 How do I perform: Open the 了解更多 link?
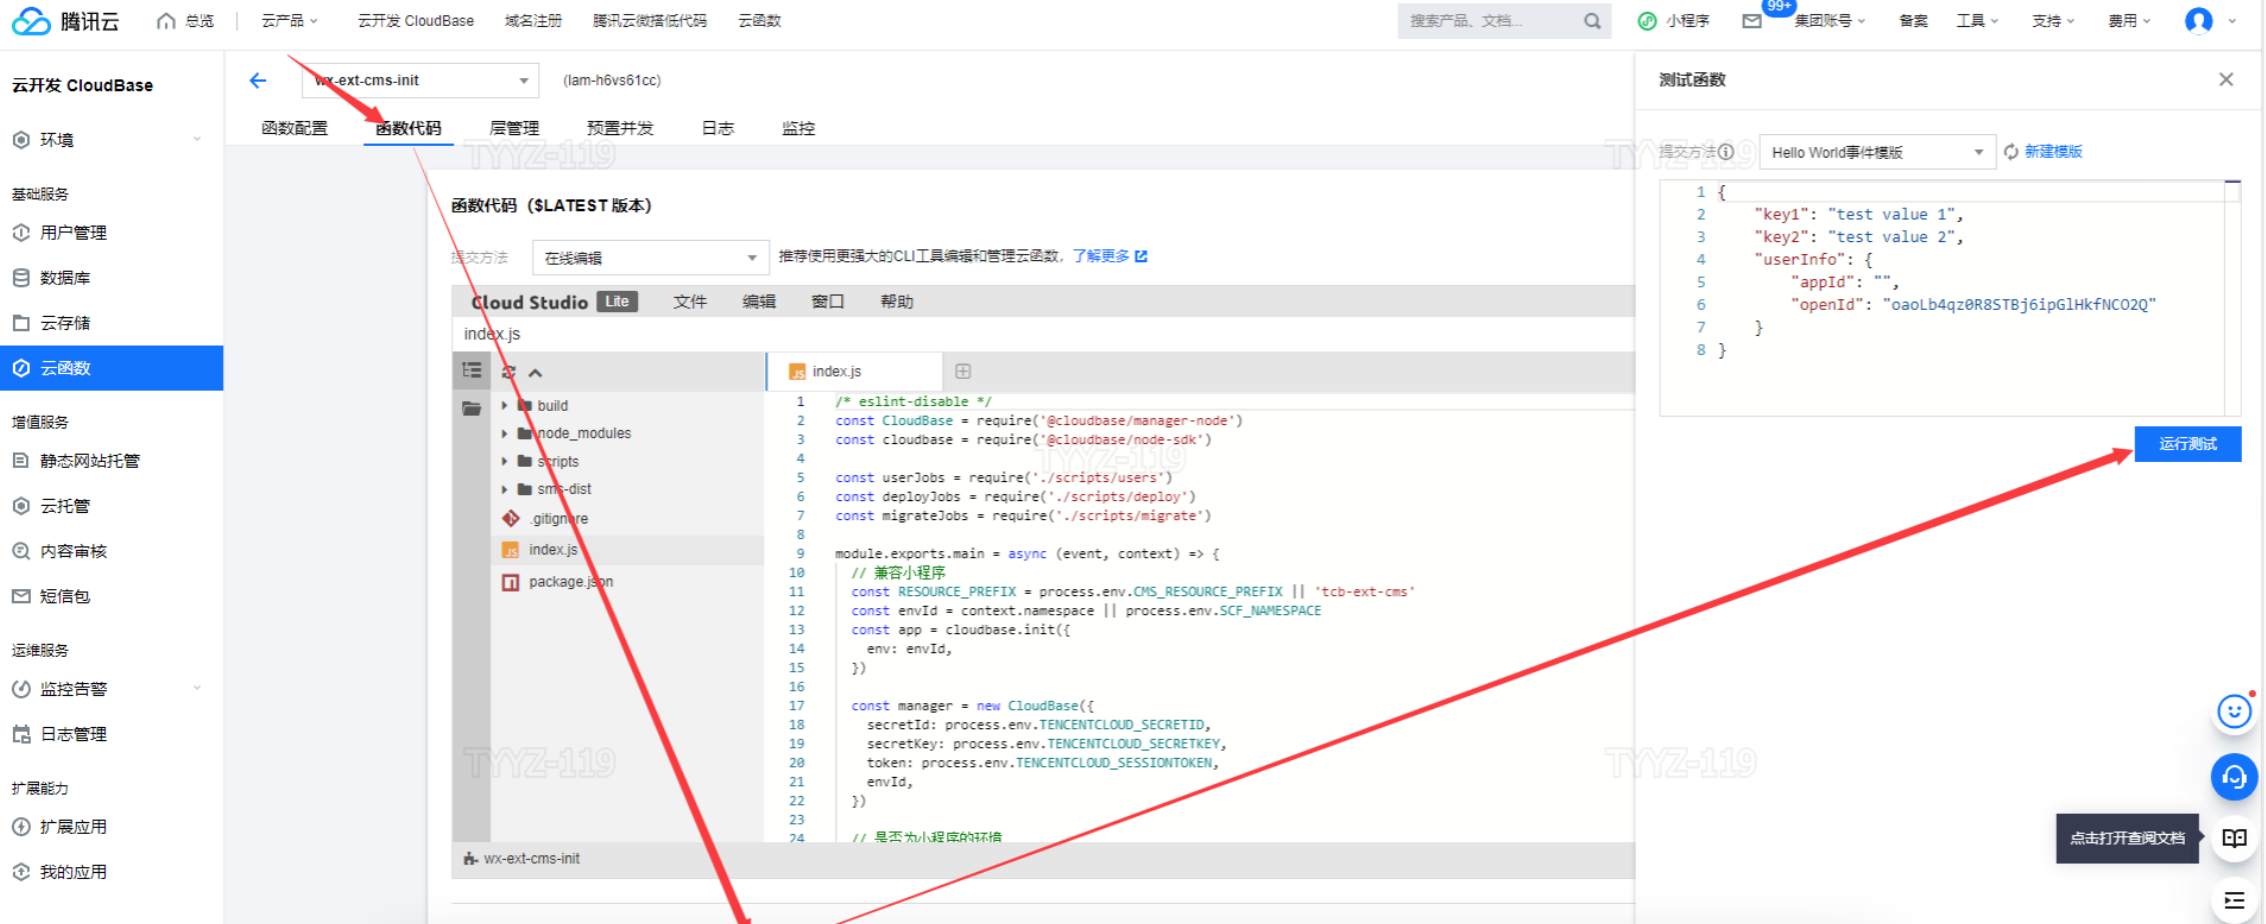pos(1109,256)
